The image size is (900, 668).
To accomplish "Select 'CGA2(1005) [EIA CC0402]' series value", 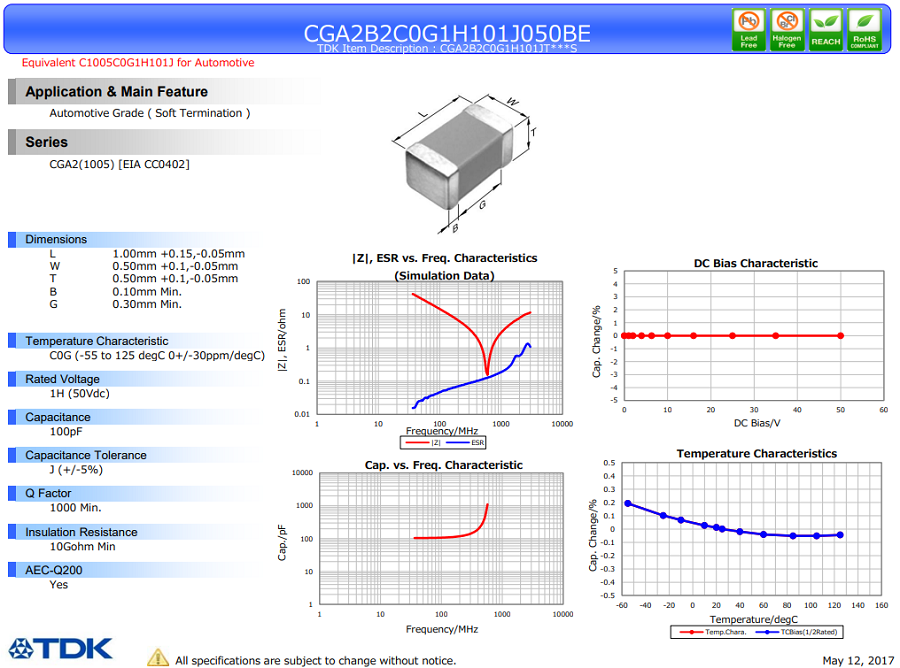I will [x=119, y=164].
